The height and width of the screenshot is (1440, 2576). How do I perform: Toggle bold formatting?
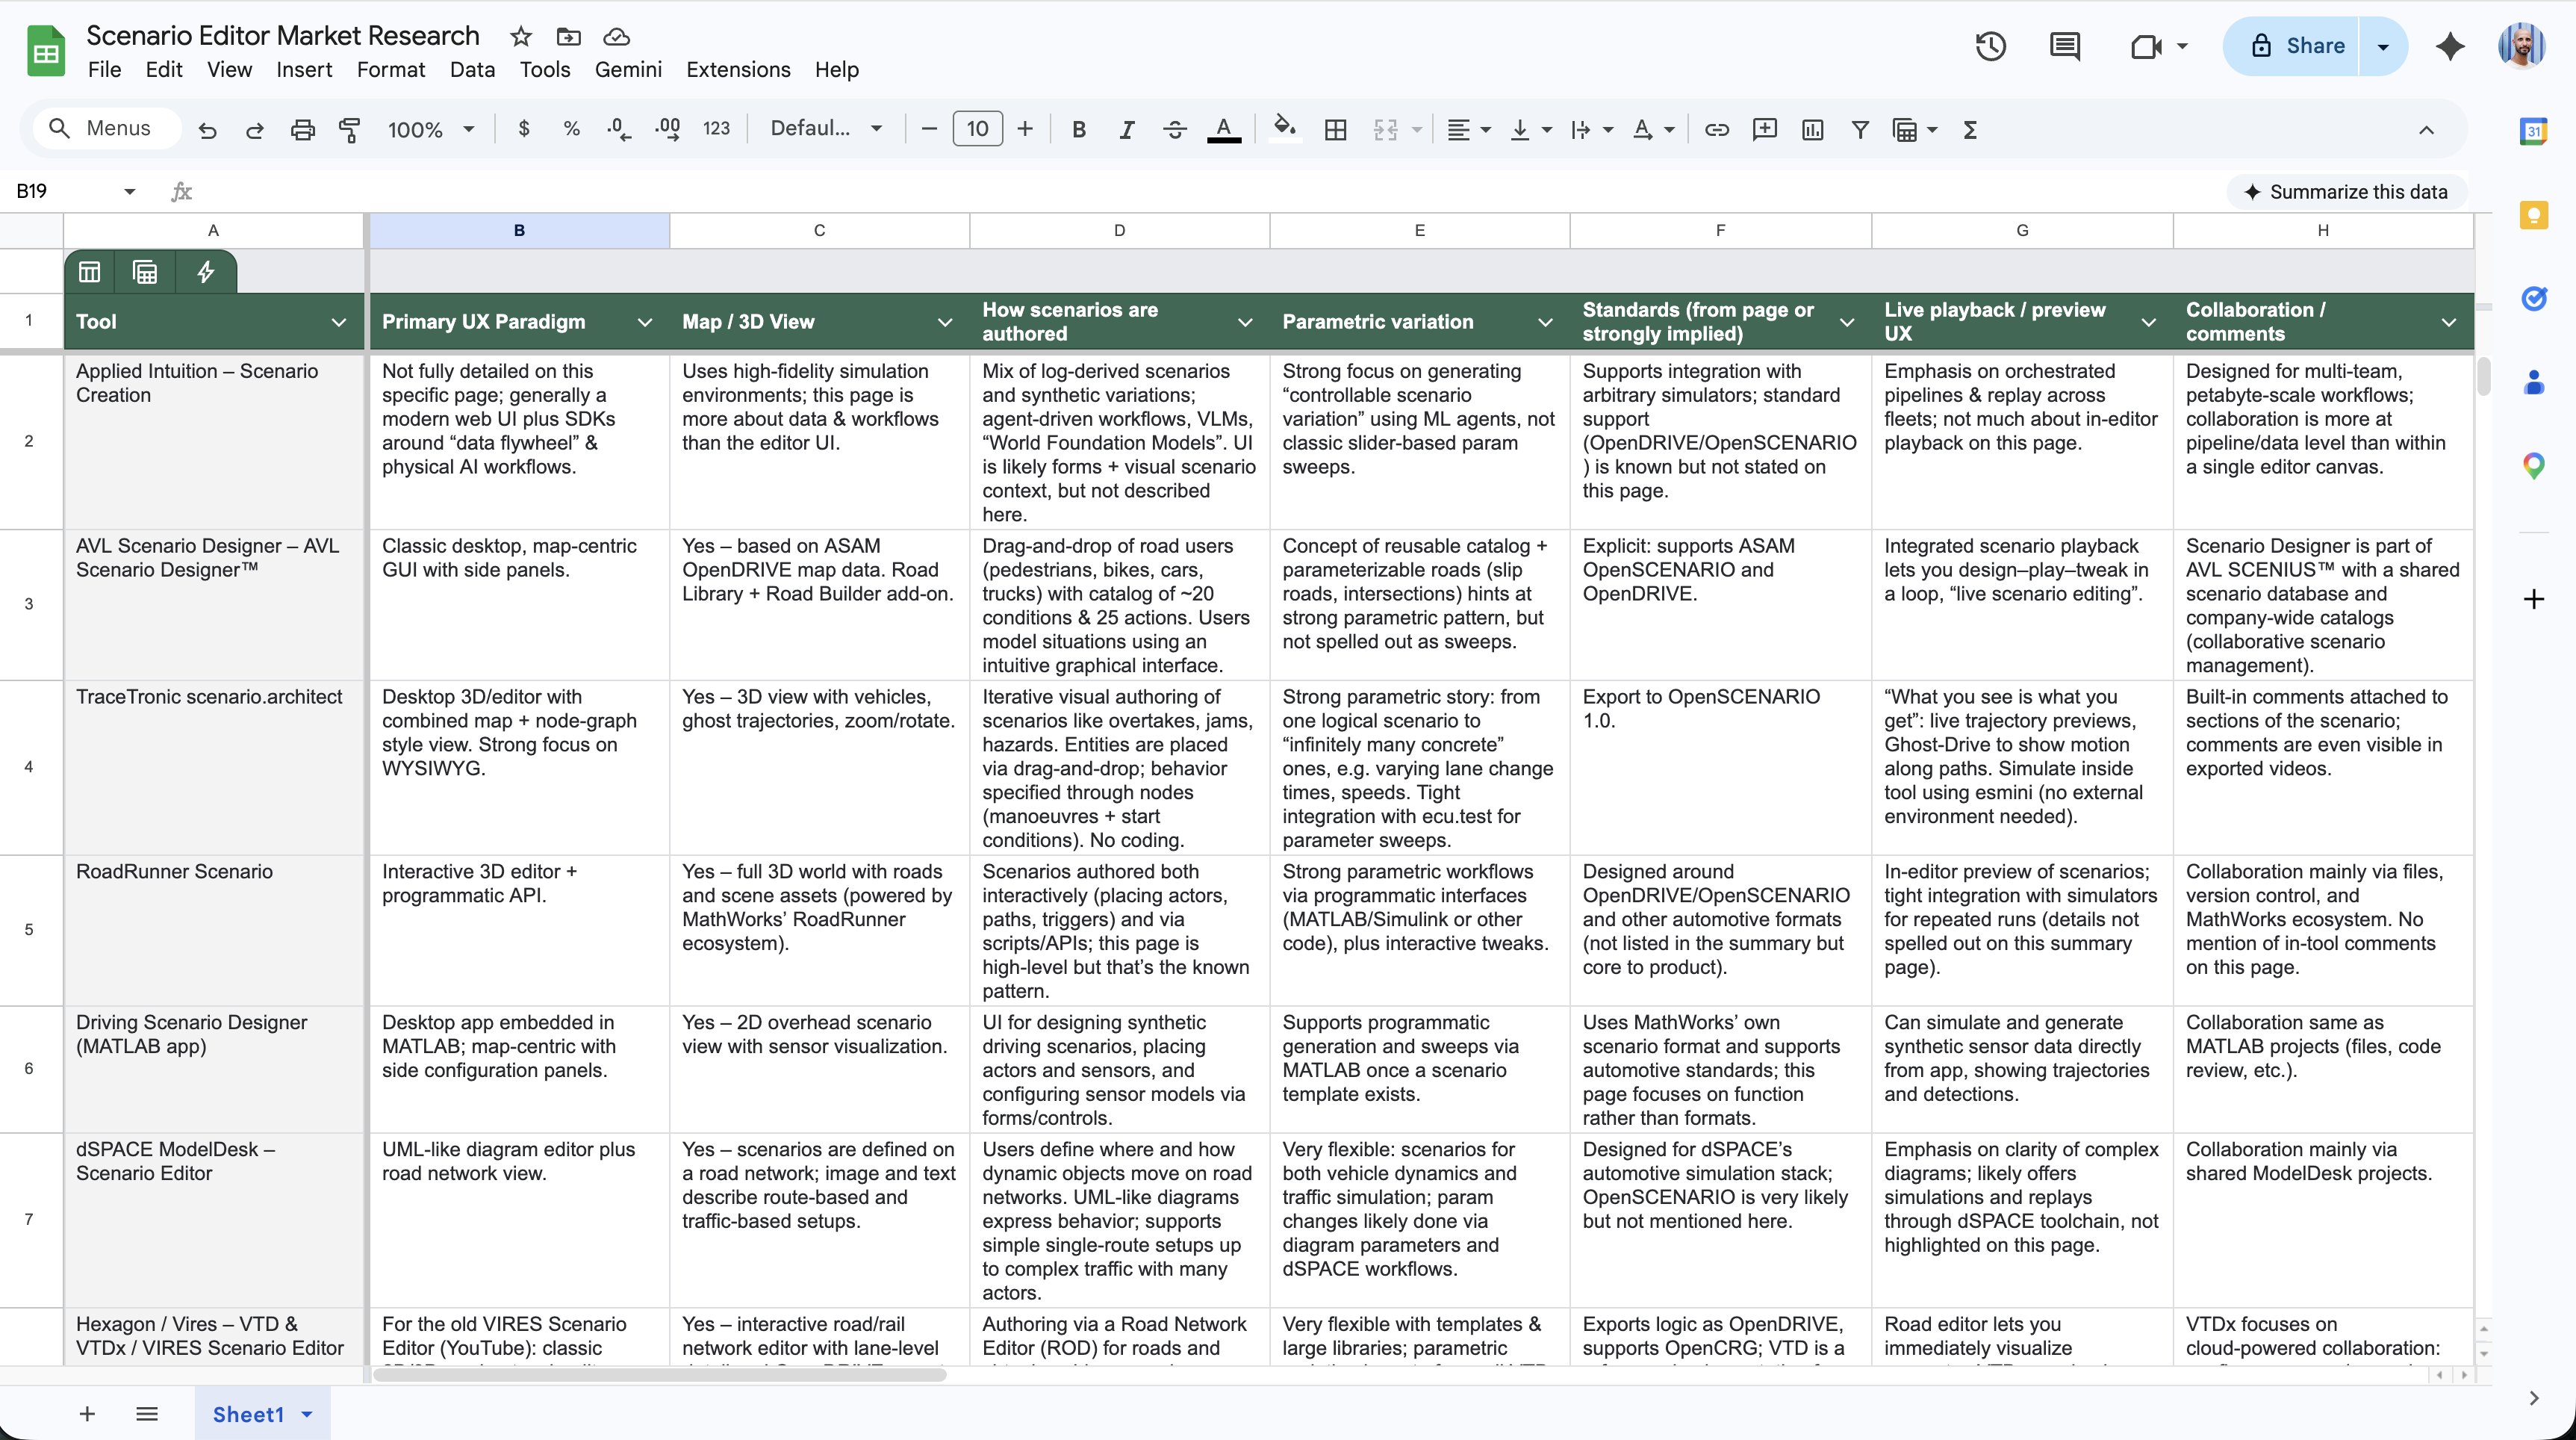(x=1078, y=129)
